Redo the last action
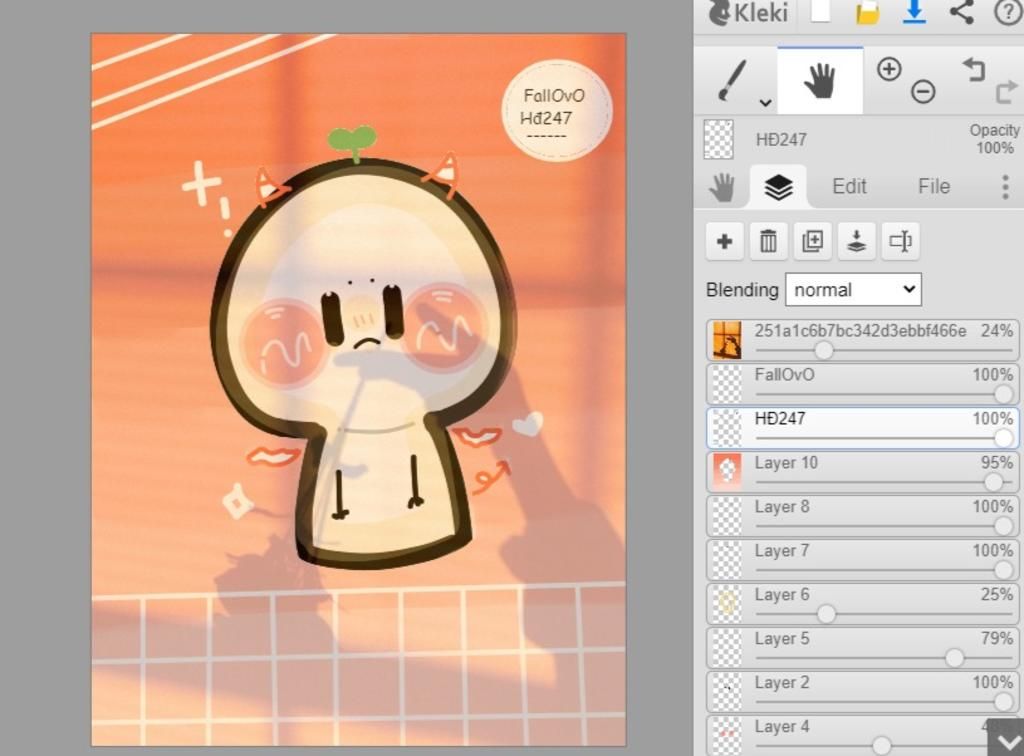 click(x=1006, y=91)
